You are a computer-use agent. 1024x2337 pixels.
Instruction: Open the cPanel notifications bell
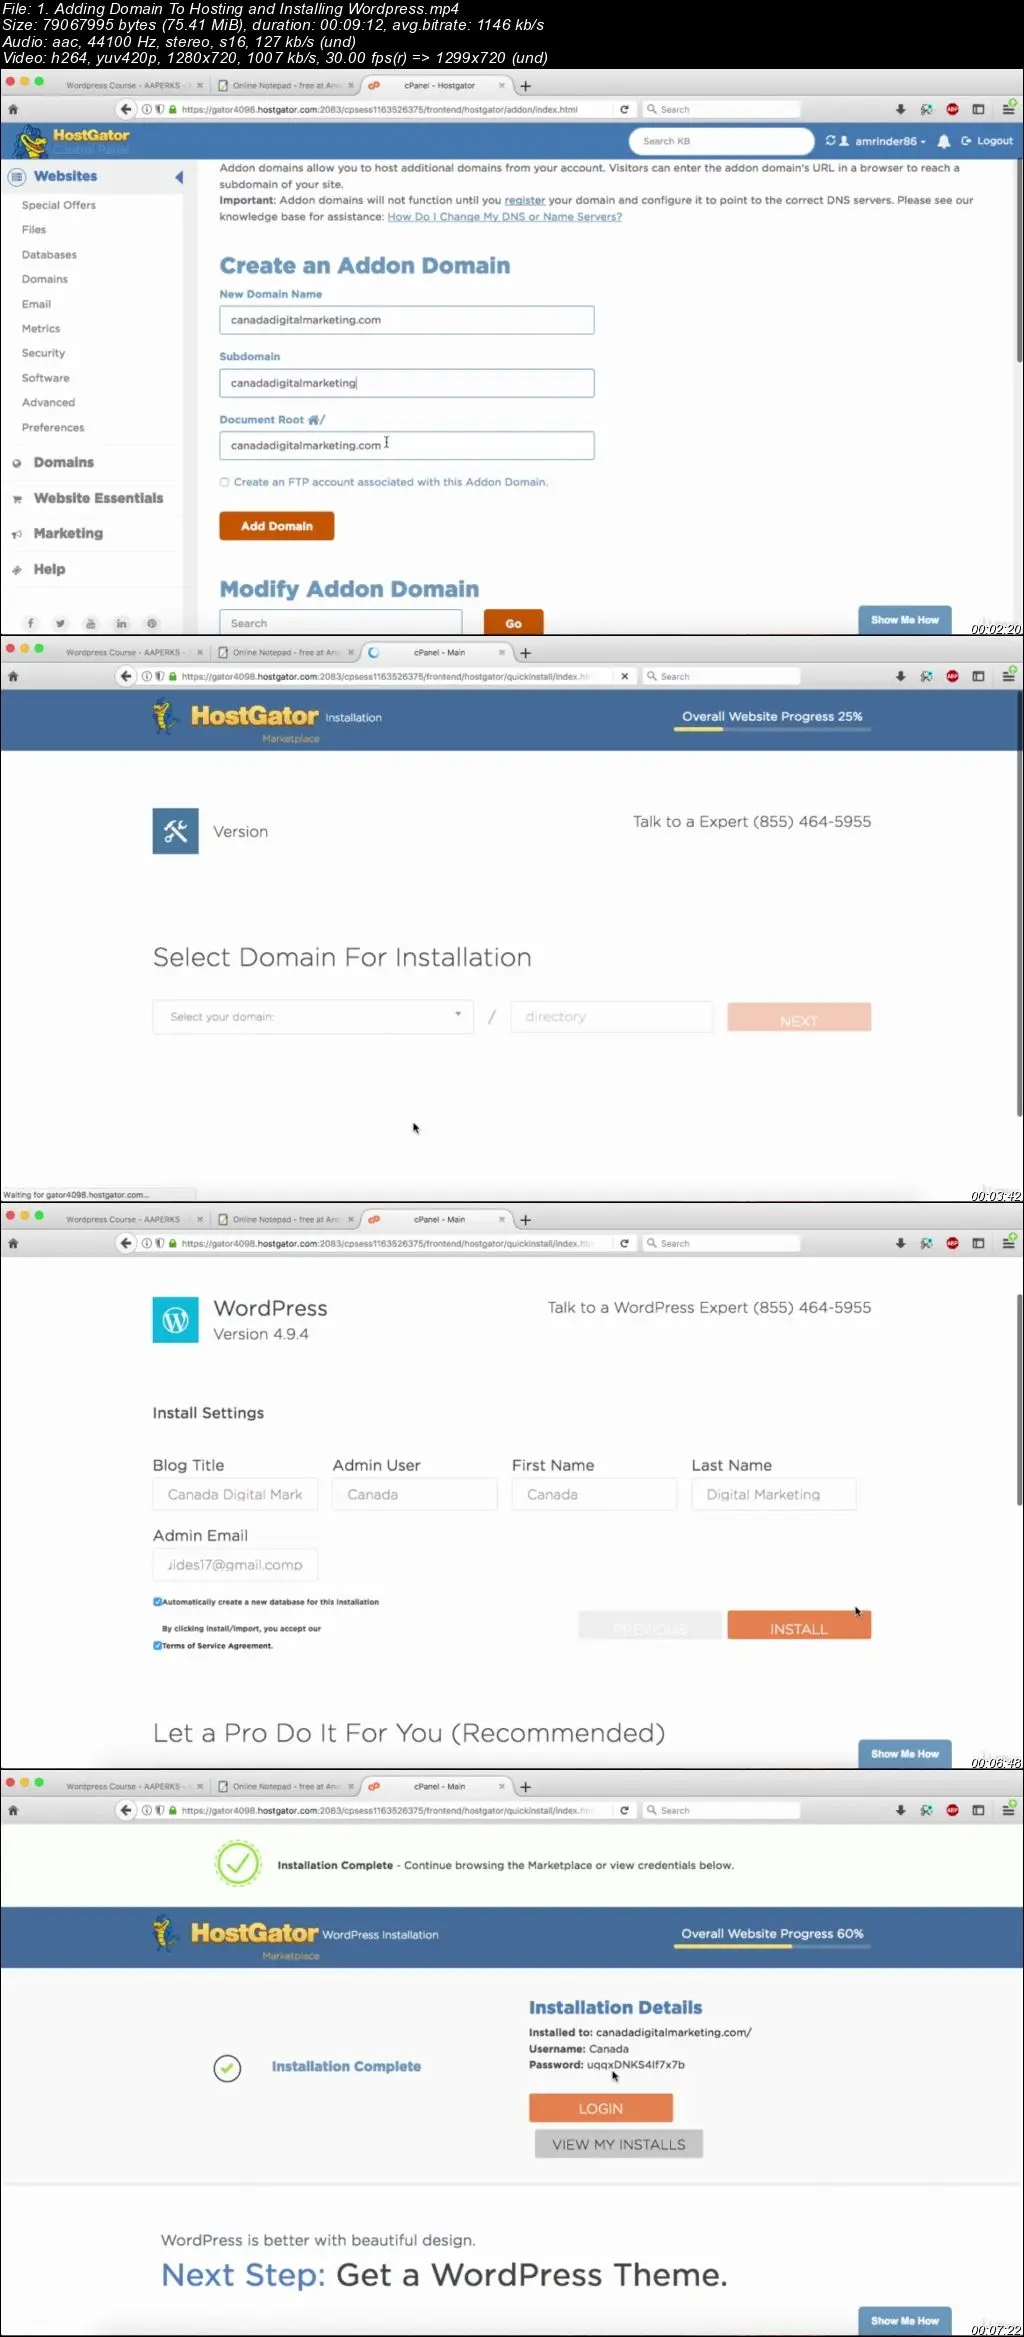[943, 141]
